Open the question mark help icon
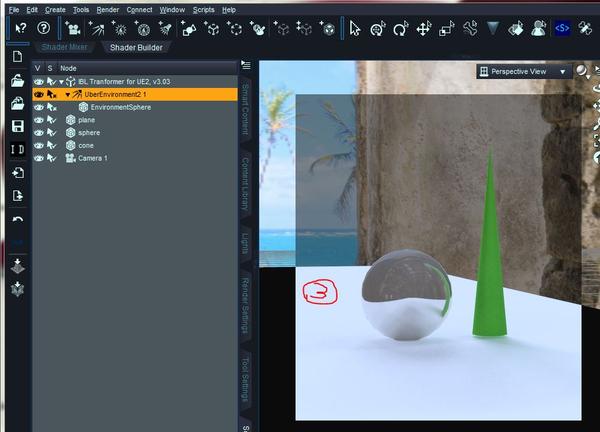The height and width of the screenshot is (432, 600). [x=44, y=28]
